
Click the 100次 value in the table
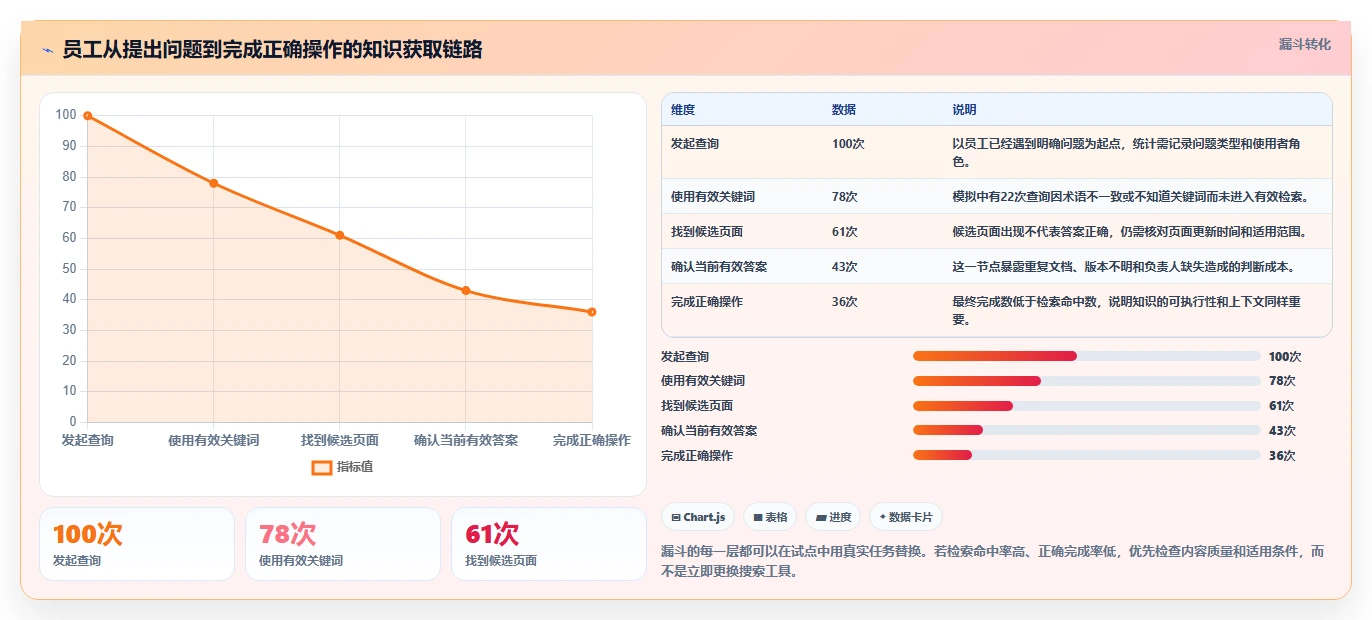848,144
